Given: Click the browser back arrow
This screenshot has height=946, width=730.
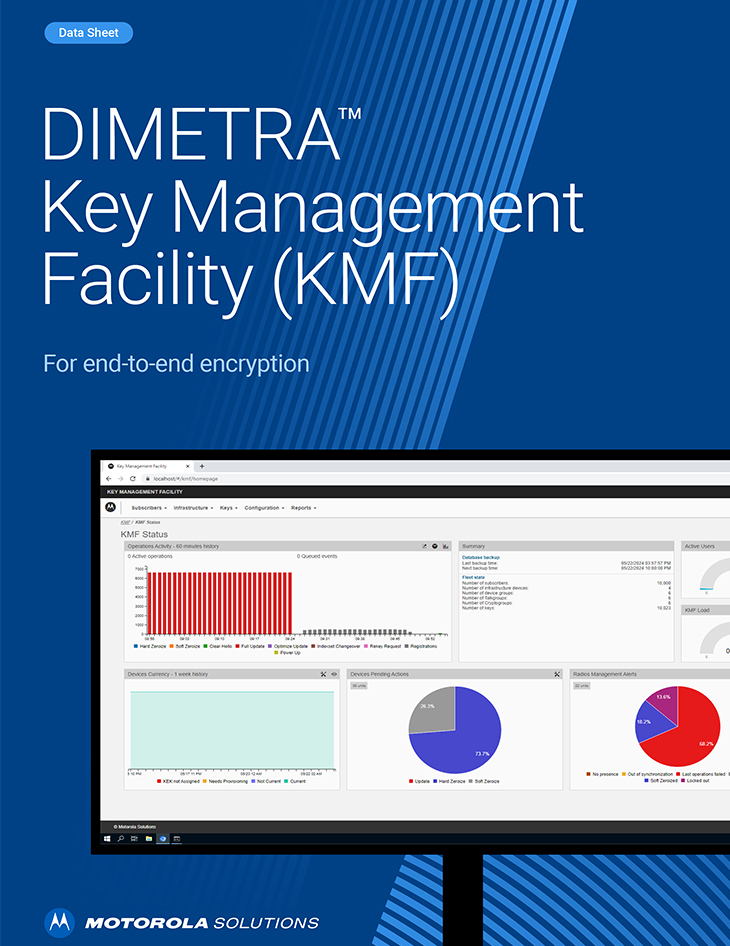Looking at the screenshot, I should (109, 478).
